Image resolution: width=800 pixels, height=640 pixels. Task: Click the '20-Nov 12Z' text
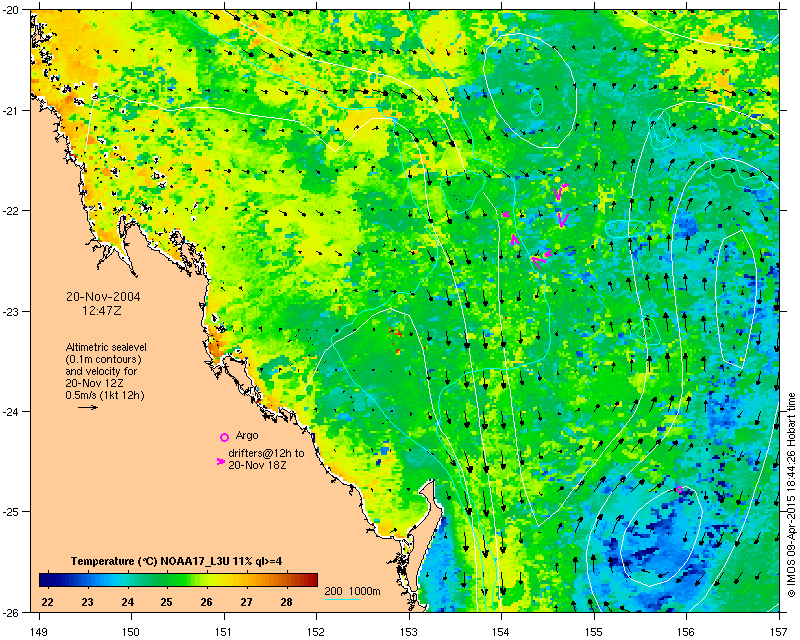coord(94,383)
